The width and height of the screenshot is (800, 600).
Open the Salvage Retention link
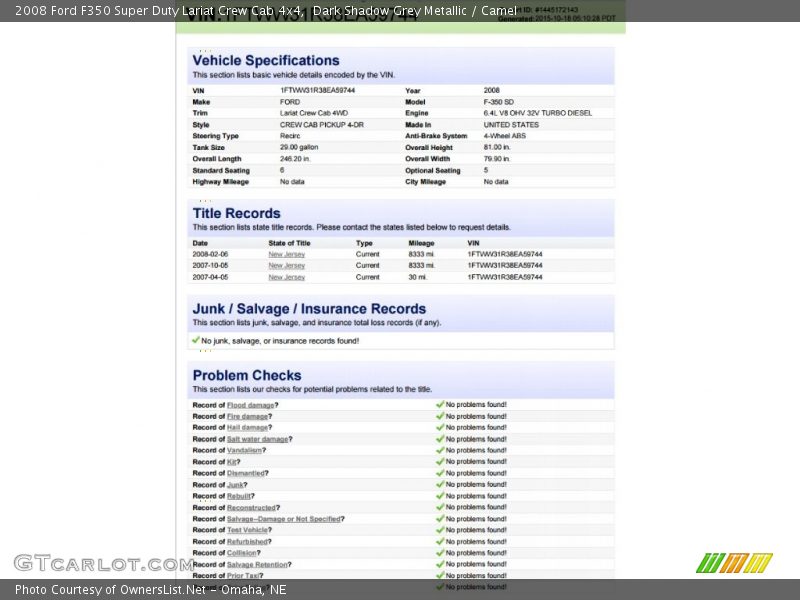coord(258,565)
